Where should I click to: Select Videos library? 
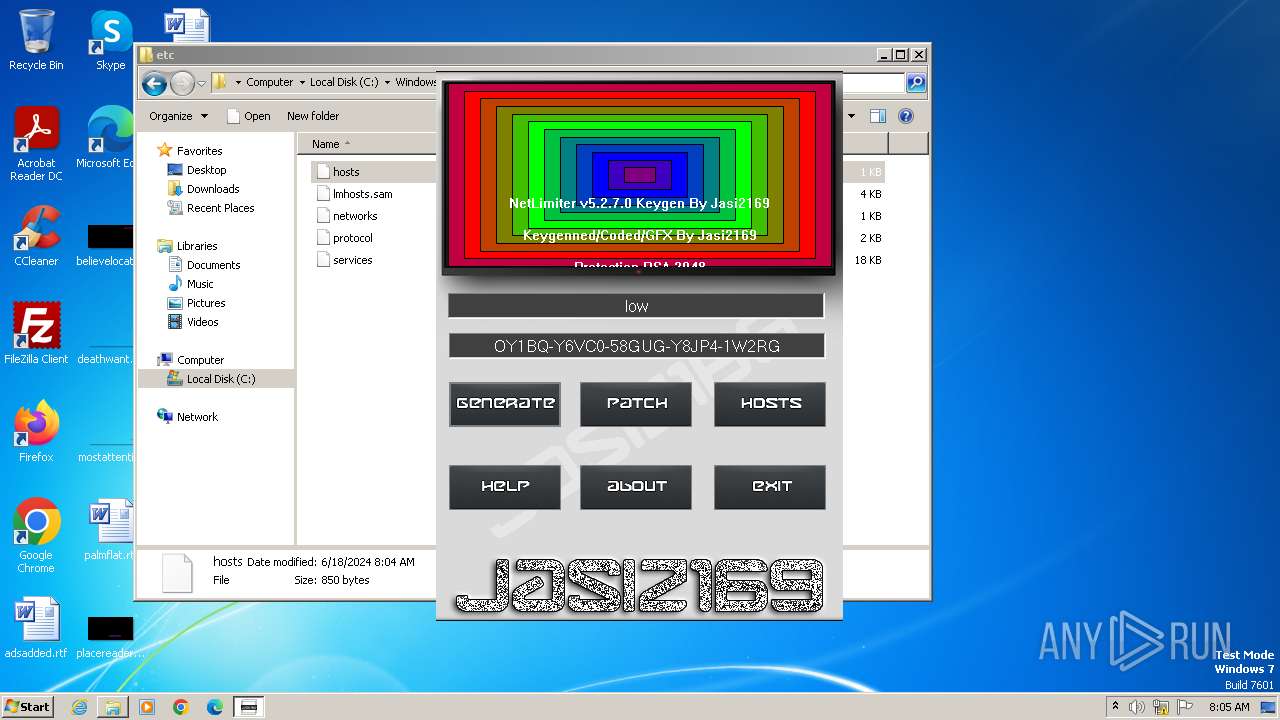202,322
